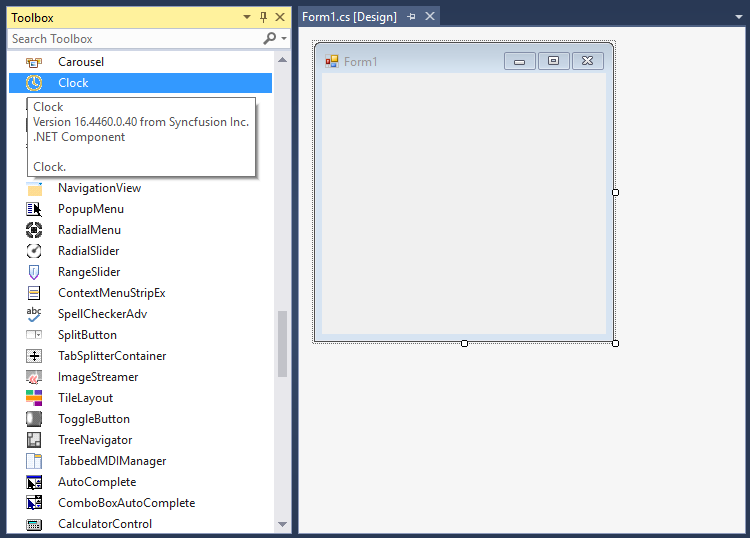Select the TabSplitterContainer icon
The height and width of the screenshot is (538, 750).
[34, 356]
